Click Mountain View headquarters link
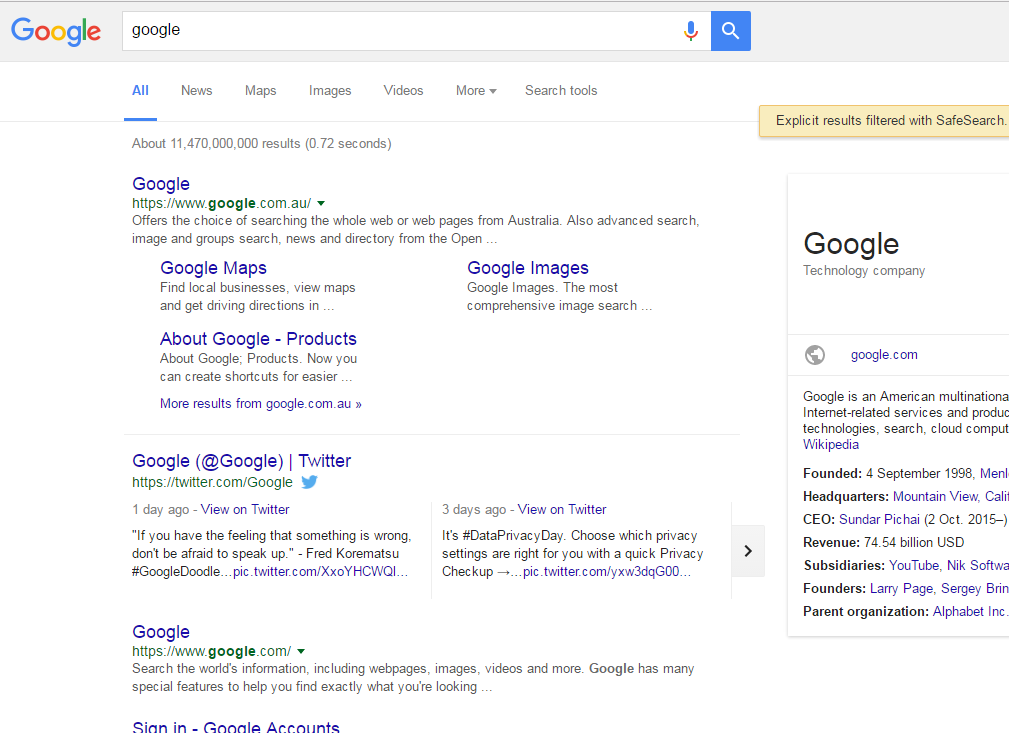The height and width of the screenshot is (733, 1009). pyautogui.click(x=936, y=497)
